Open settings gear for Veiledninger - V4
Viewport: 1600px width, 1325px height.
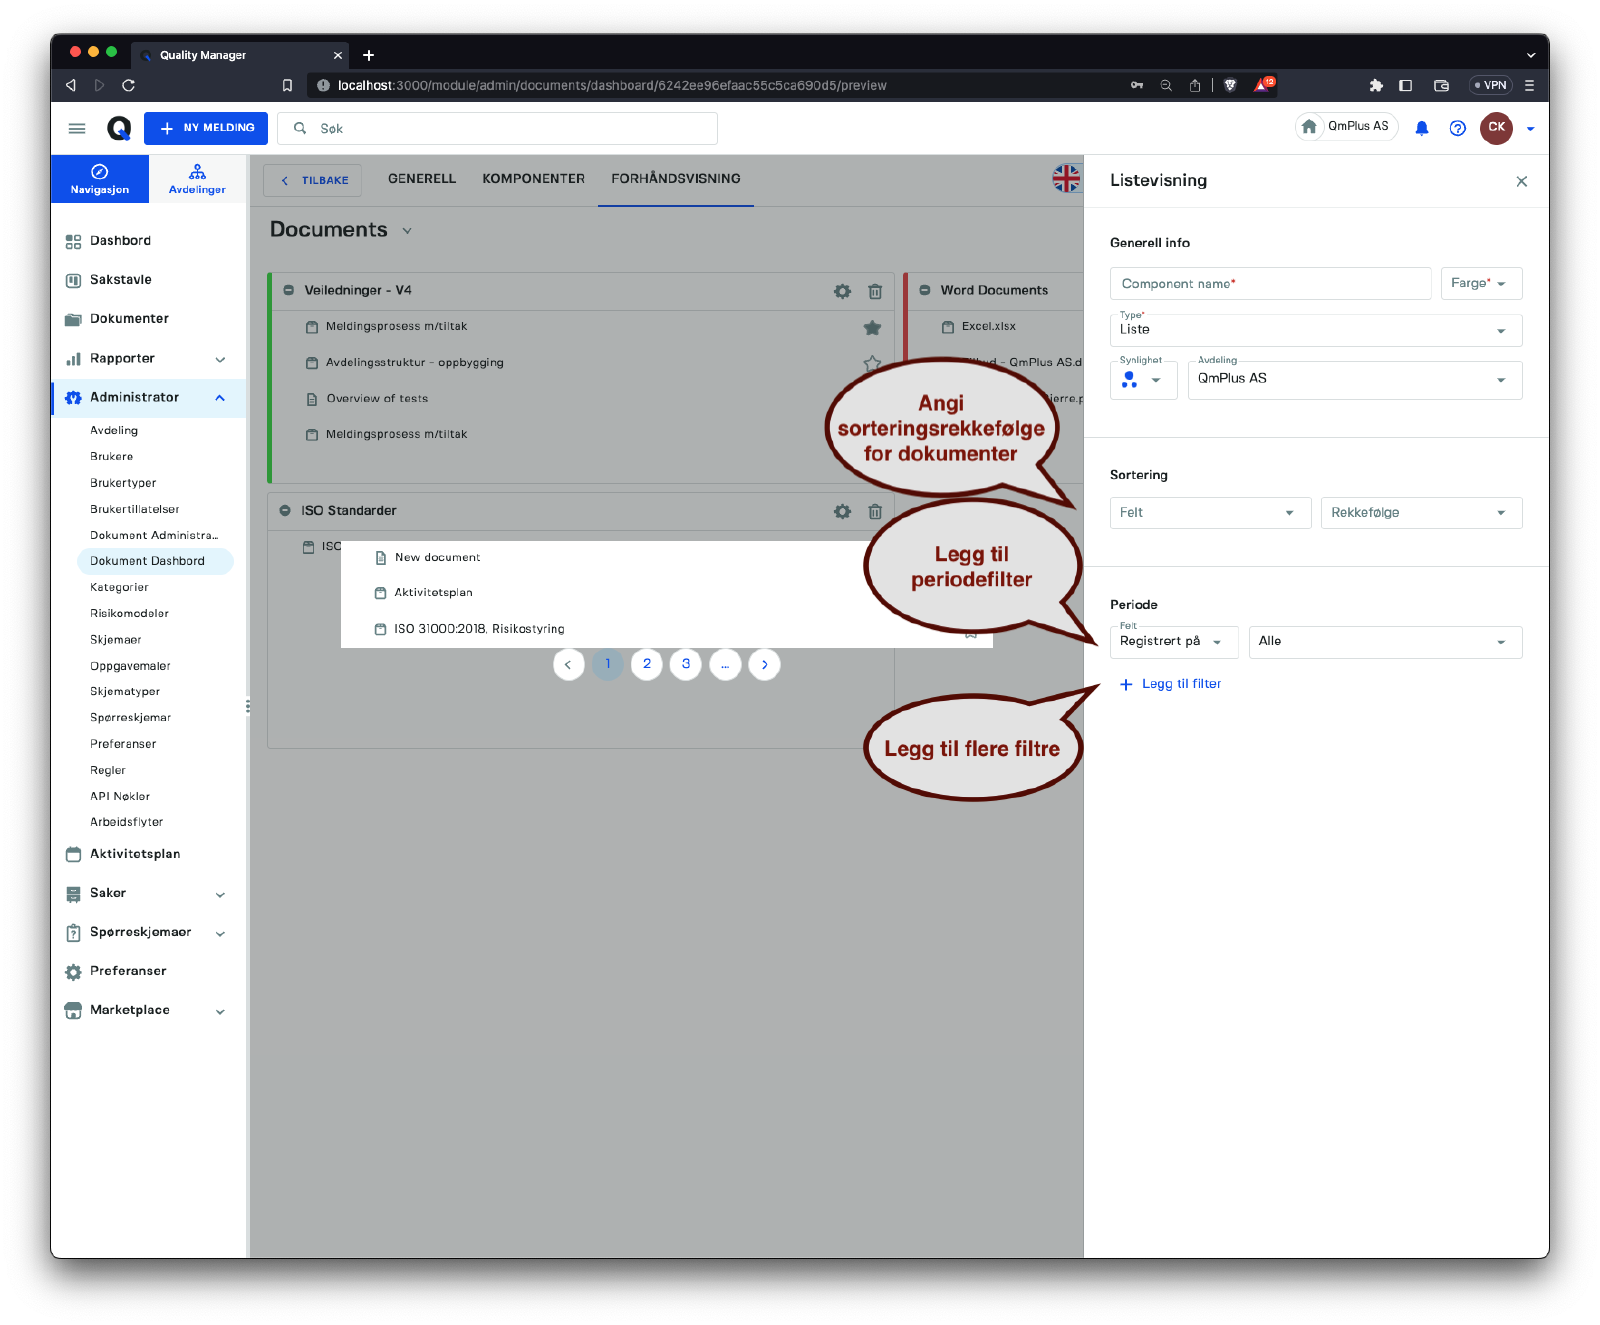pos(842,291)
